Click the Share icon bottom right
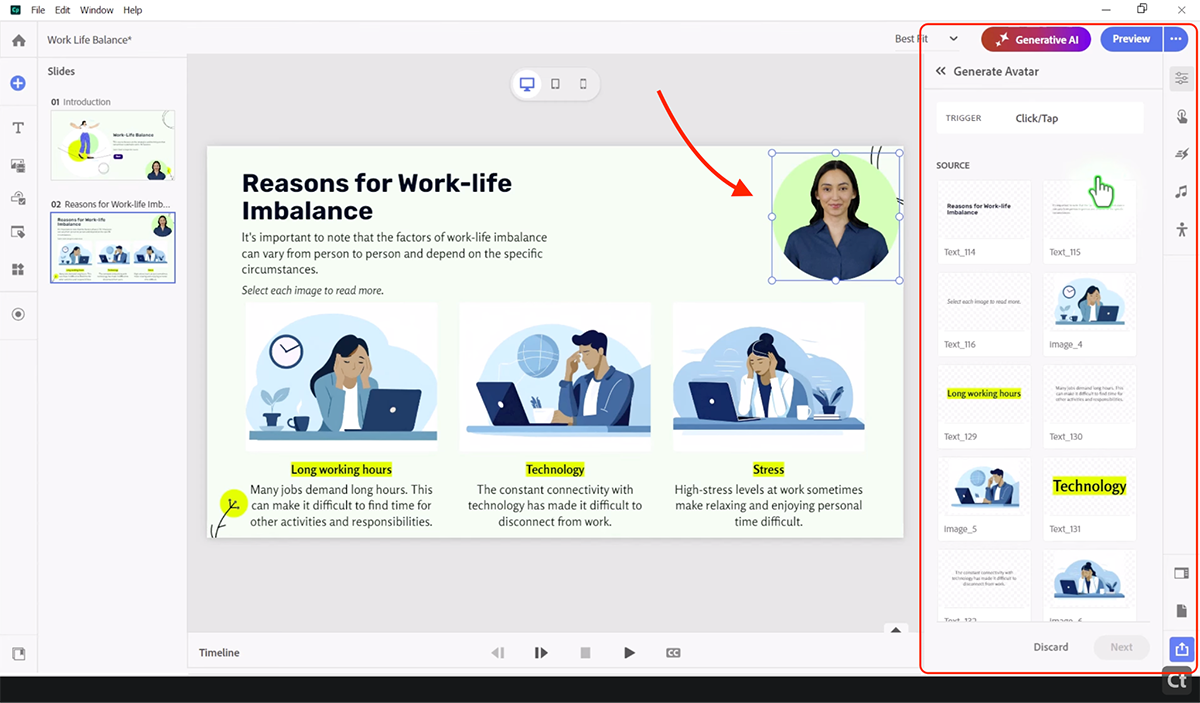1200x703 pixels. point(1181,650)
